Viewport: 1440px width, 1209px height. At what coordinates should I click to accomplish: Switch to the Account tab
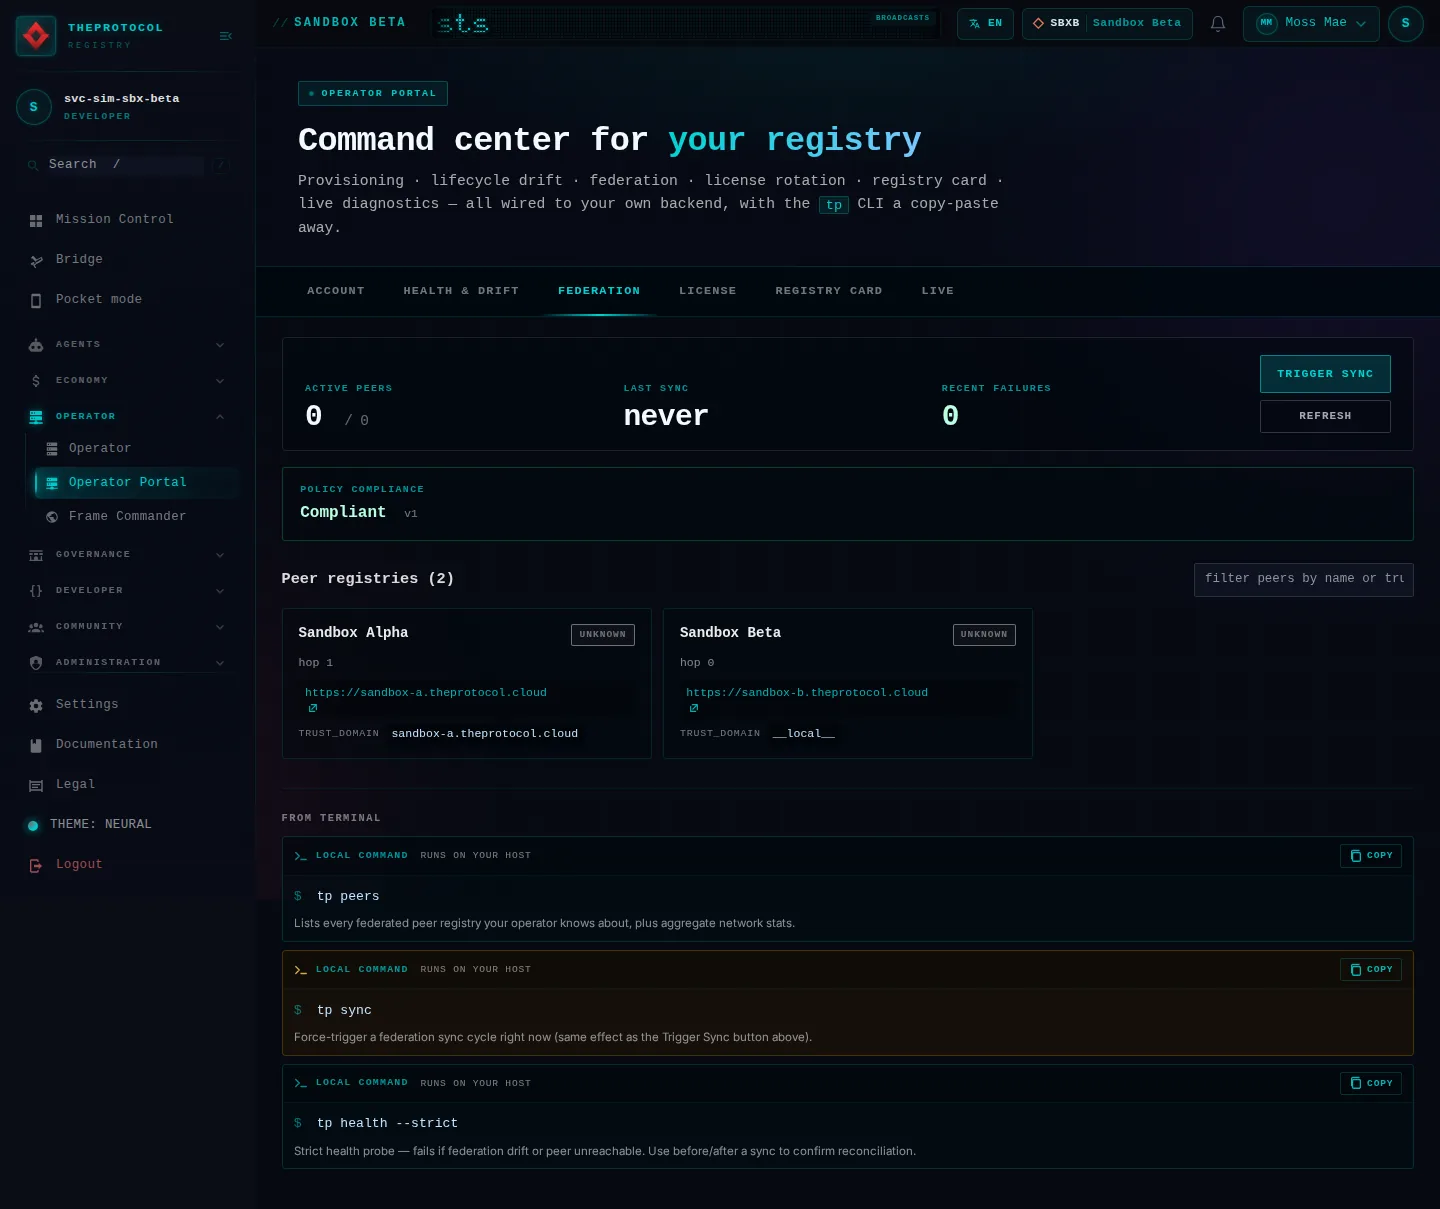click(x=336, y=291)
